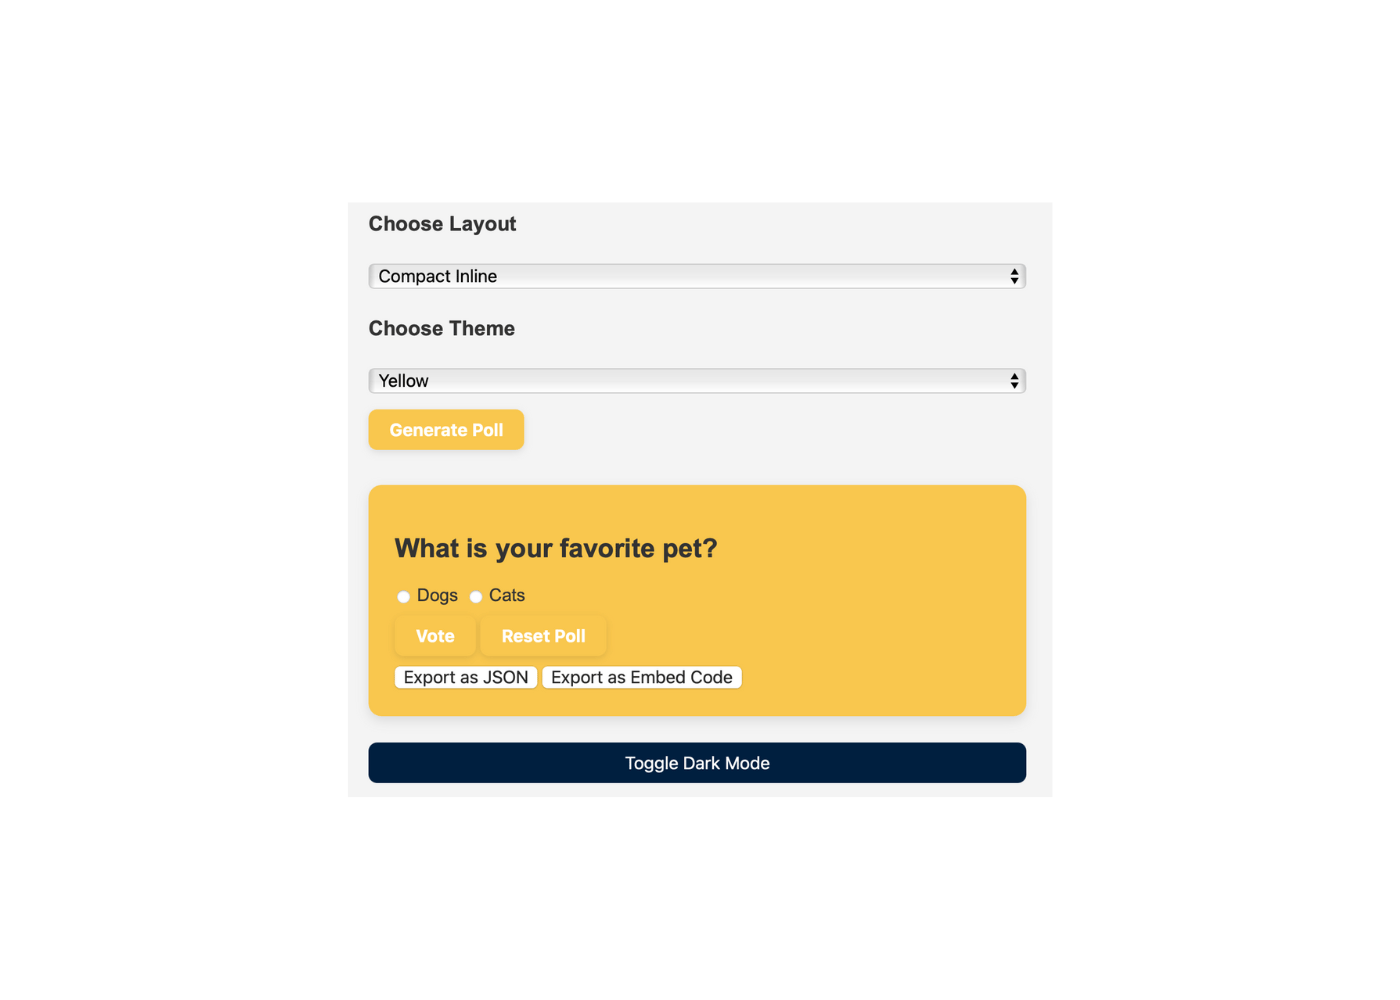Click the Compact Inline text in the layout field

click(437, 276)
